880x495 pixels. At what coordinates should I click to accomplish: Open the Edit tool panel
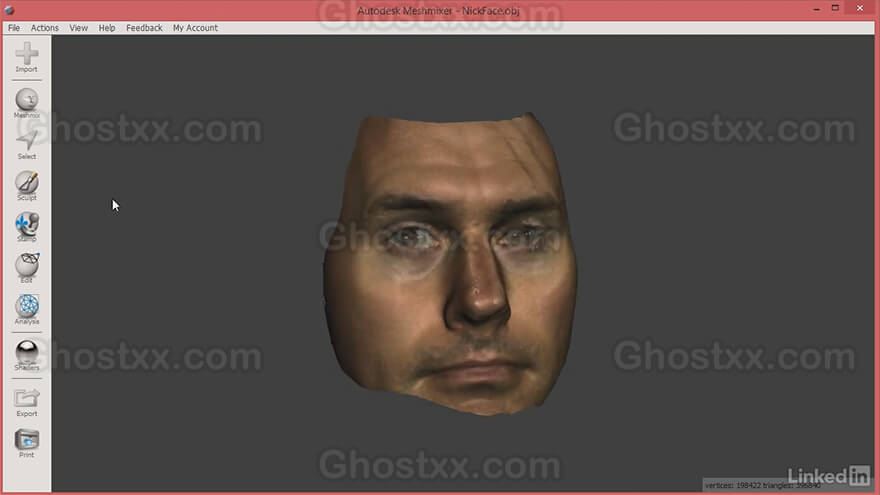coord(26,268)
